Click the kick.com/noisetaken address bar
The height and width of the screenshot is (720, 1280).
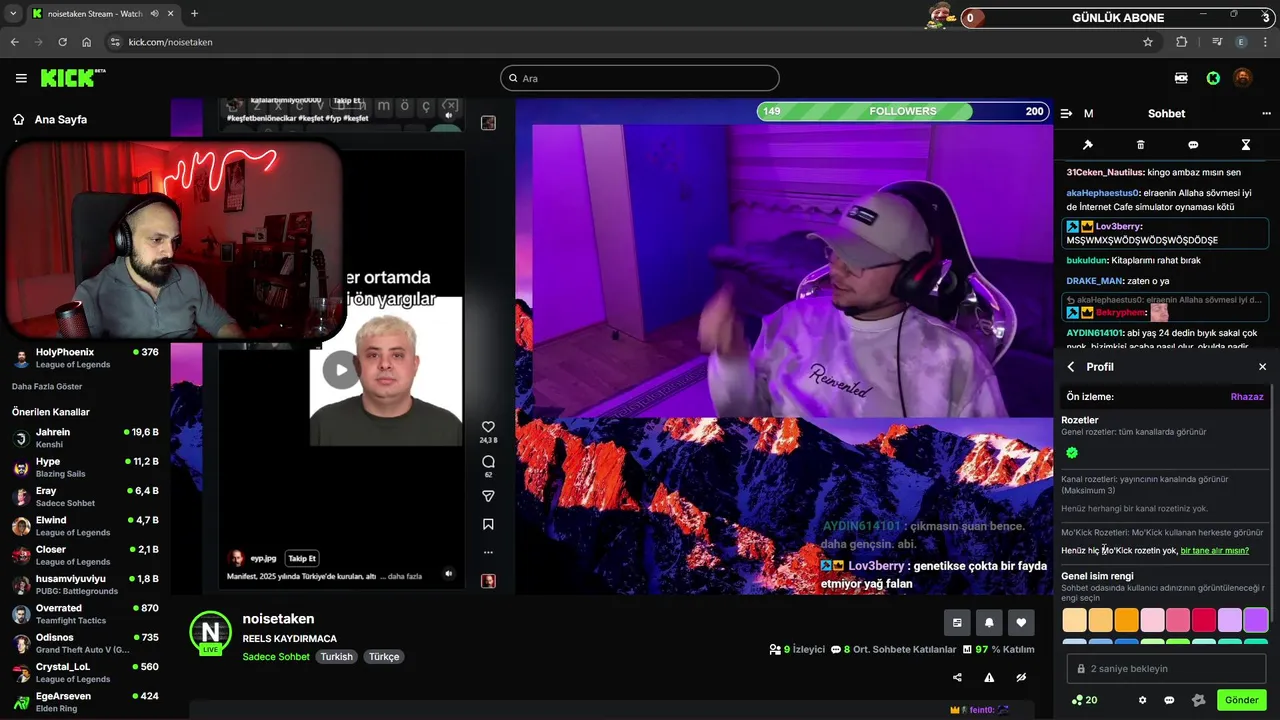pos(630,42)
